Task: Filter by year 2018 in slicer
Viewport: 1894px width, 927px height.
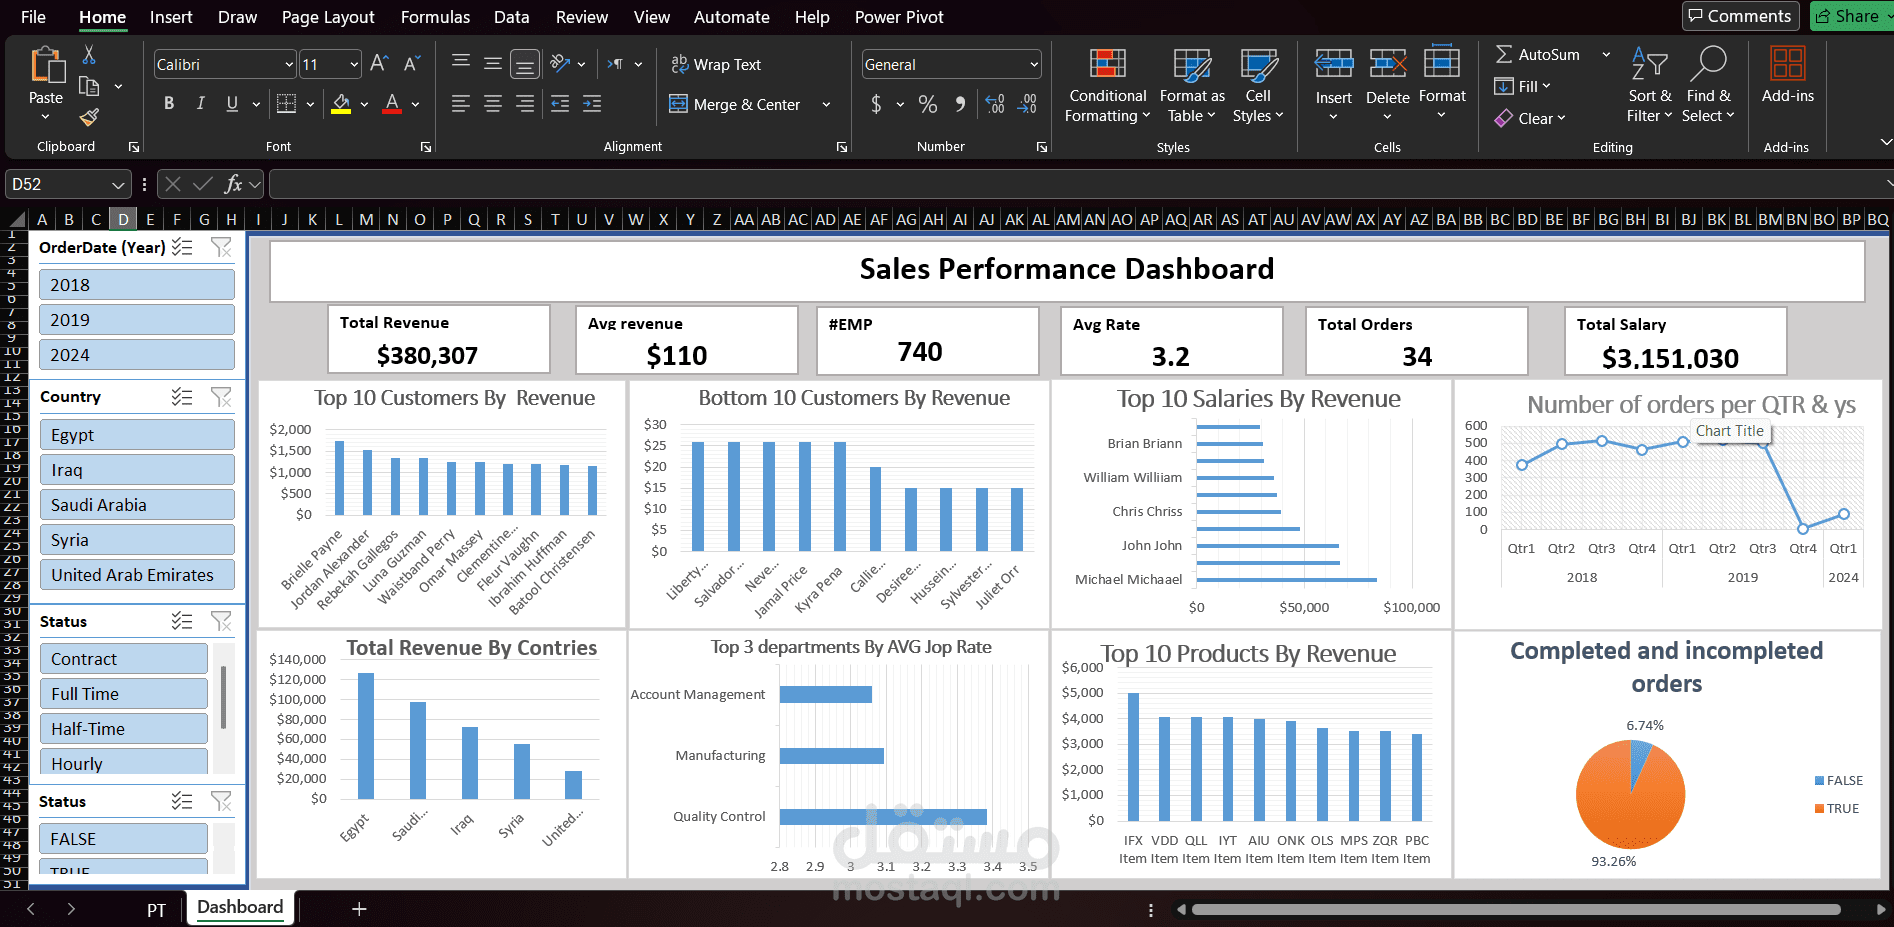Action: tap(137, 285)
